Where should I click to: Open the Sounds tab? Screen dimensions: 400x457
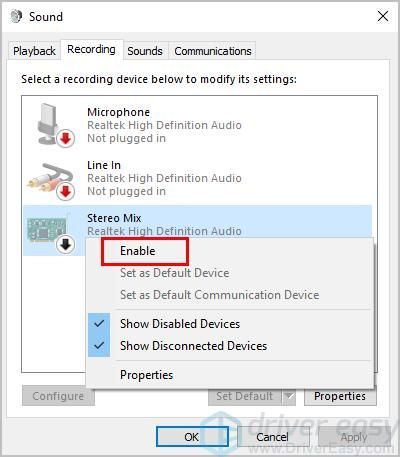pos(145,51)
